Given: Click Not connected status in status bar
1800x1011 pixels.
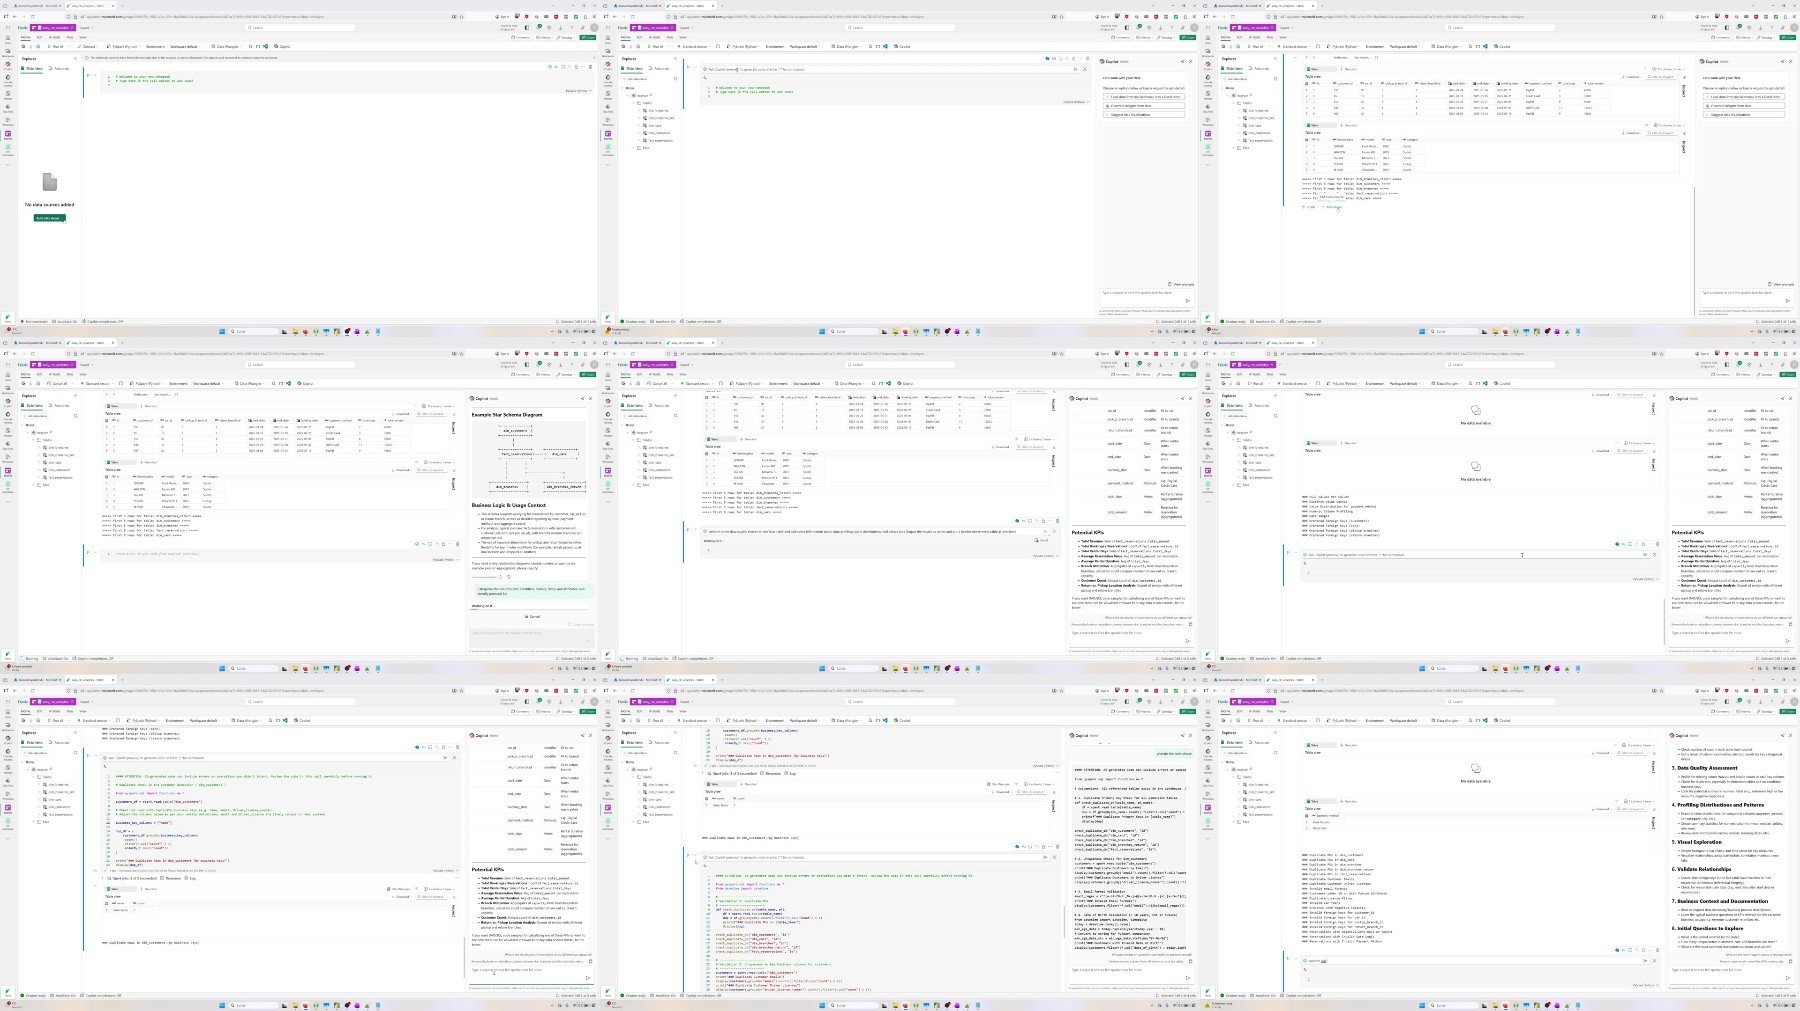Looking at the screenshot, I should pos(36,321).
